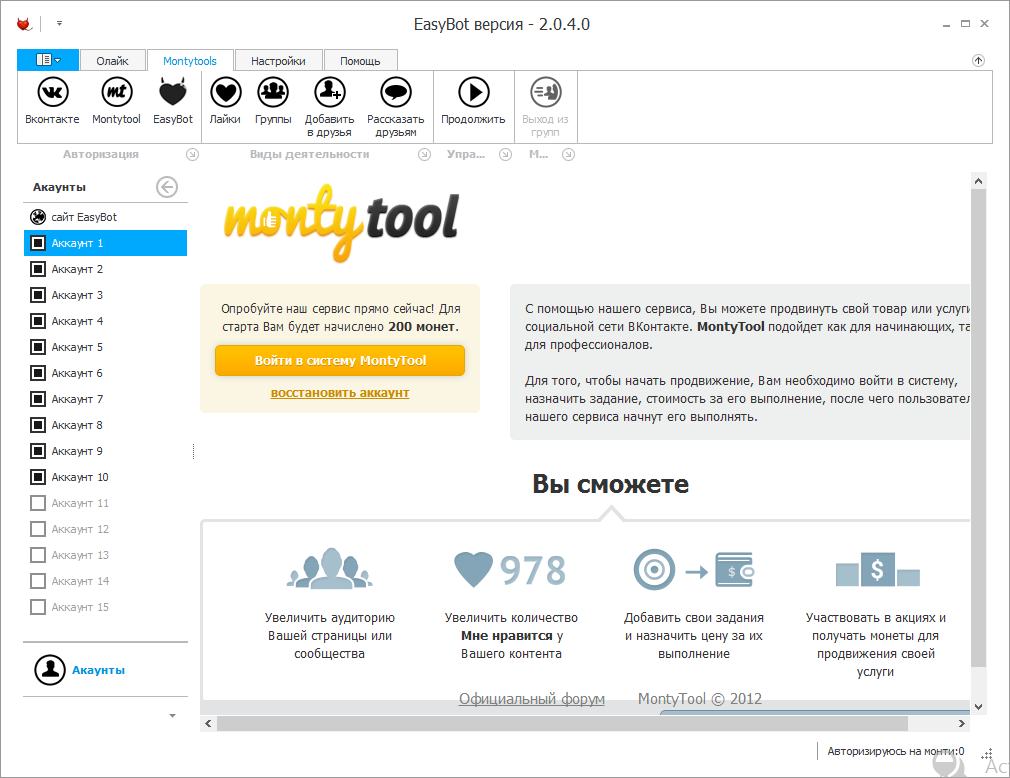Click the Продолжить play button
The image size is (1010, 778).
[x=473, y=100]
